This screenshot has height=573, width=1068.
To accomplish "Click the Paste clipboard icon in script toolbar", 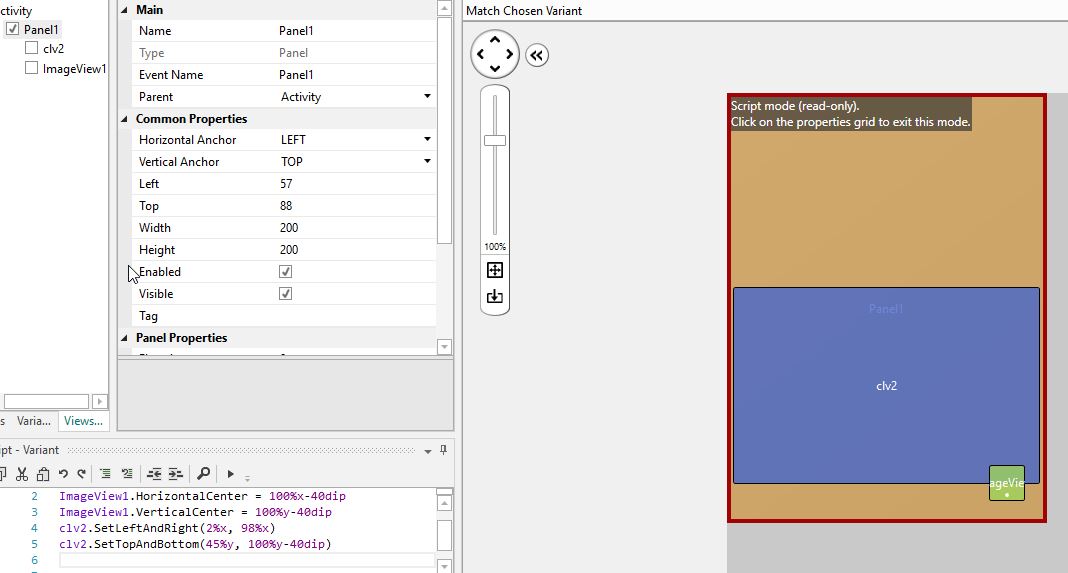I will (43, 474).
